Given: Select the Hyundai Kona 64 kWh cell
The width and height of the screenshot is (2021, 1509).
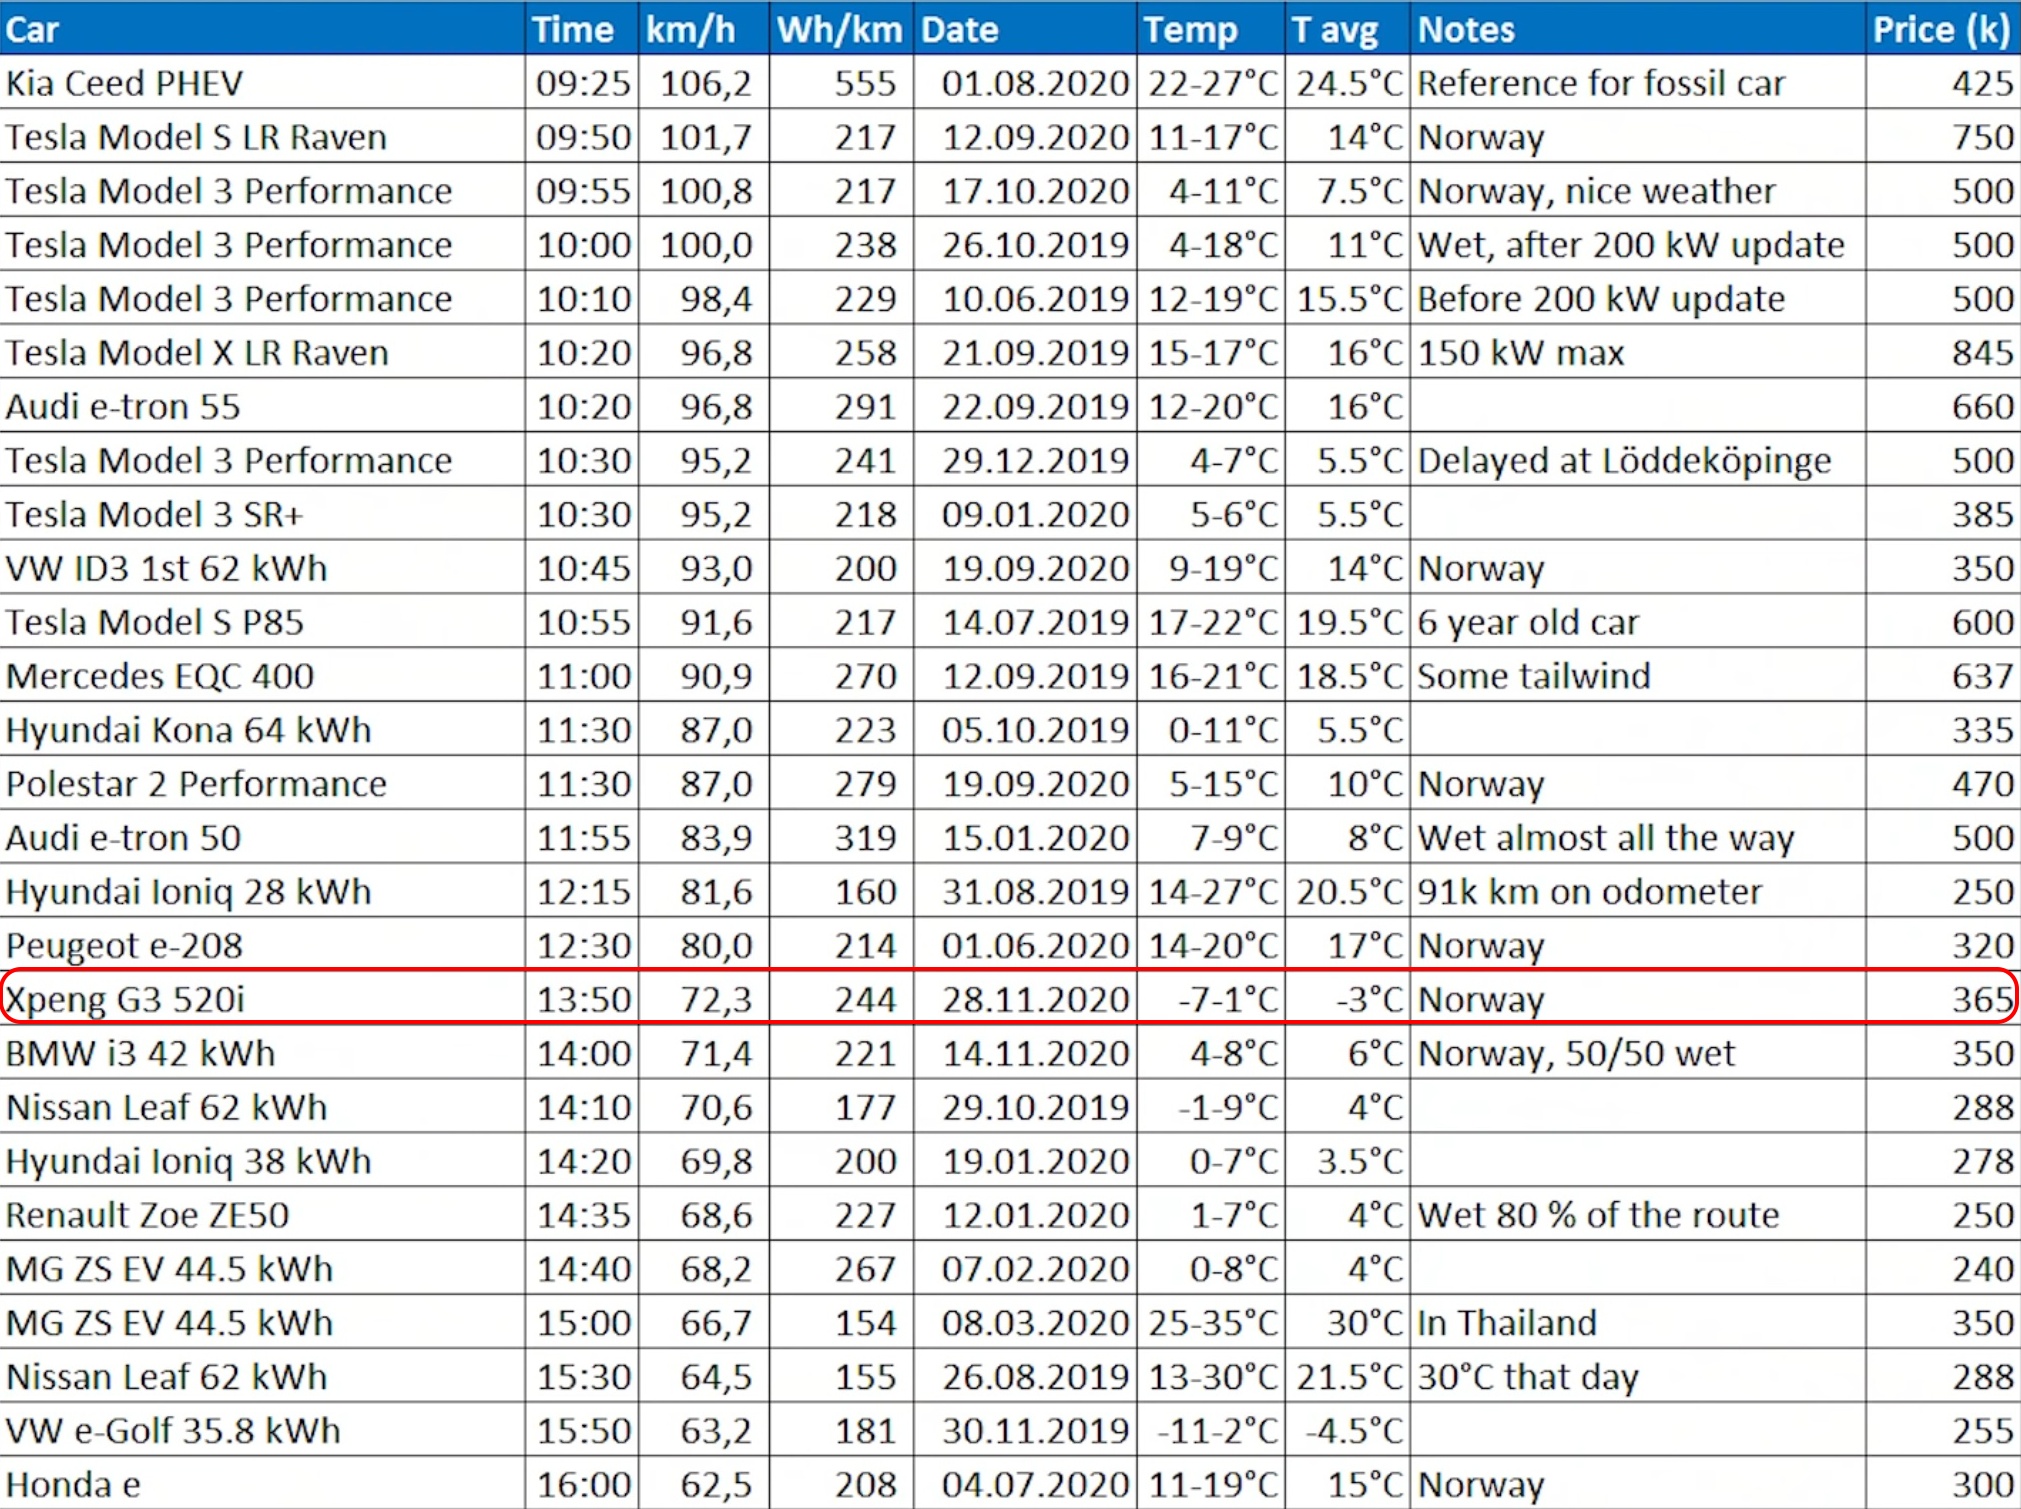Looking at the screenshot, I should (262, 730).
